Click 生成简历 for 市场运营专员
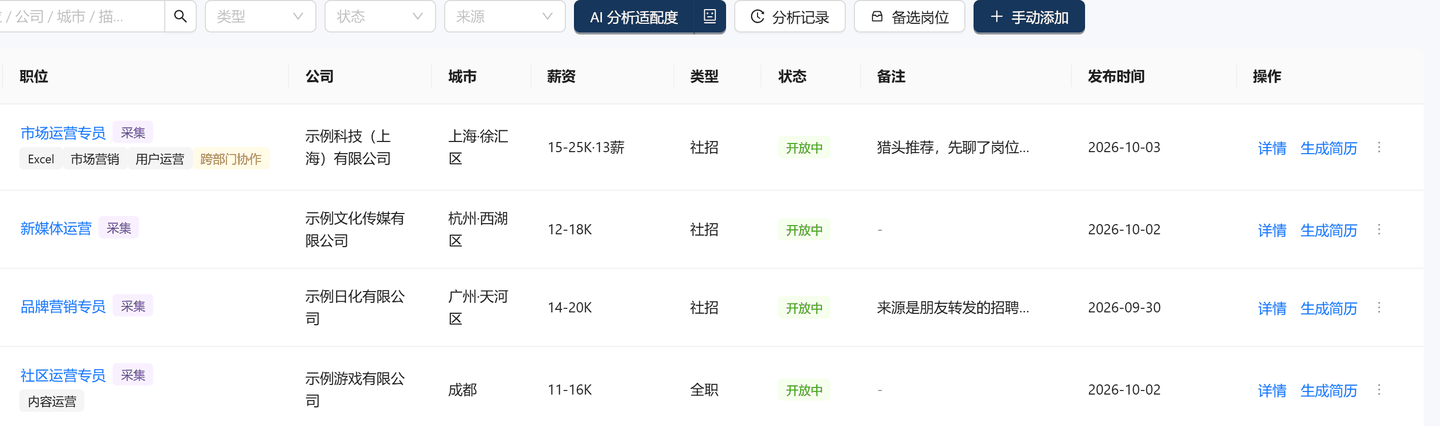1440x426 pixels. (x=1329, y=148)
